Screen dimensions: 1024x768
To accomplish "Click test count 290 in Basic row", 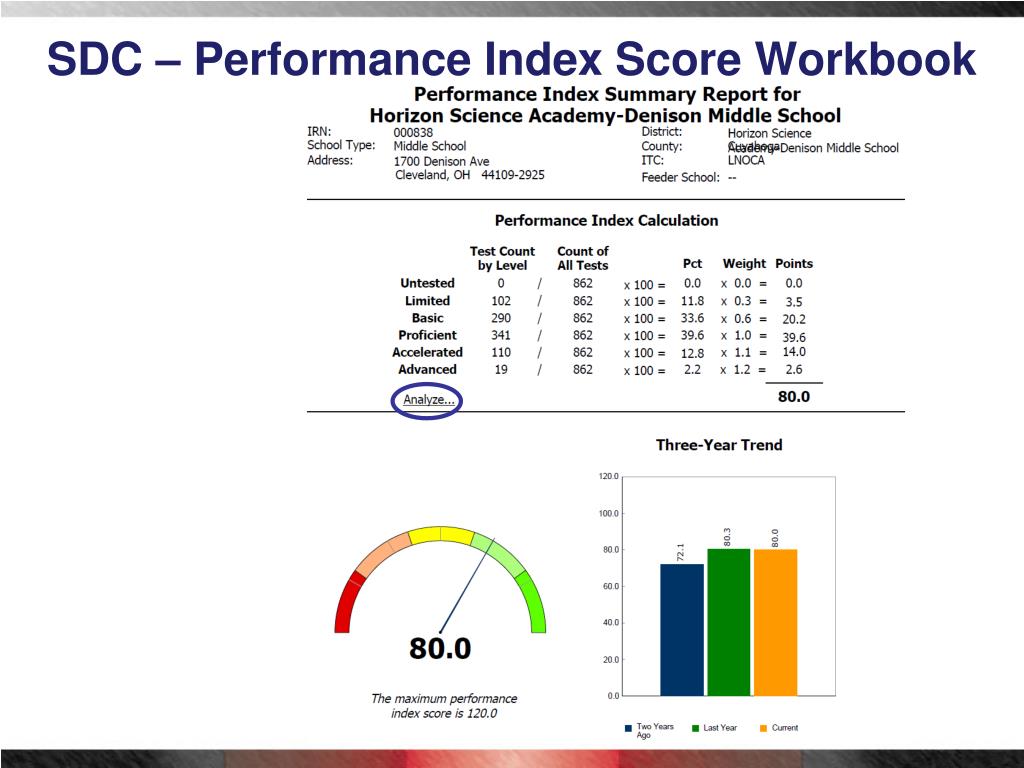I will (x=501, y=318).
